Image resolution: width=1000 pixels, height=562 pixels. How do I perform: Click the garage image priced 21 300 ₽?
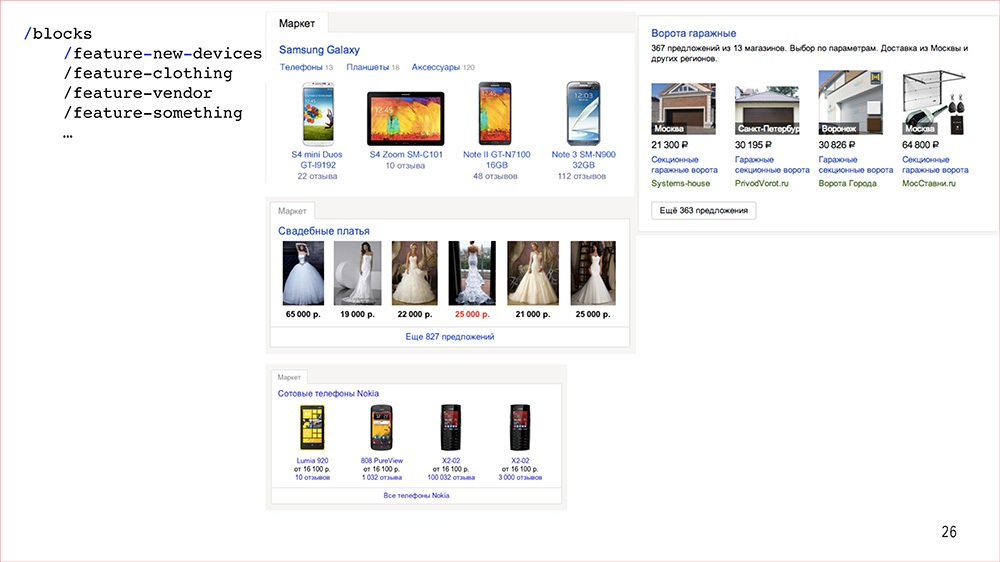click(683, 108)
